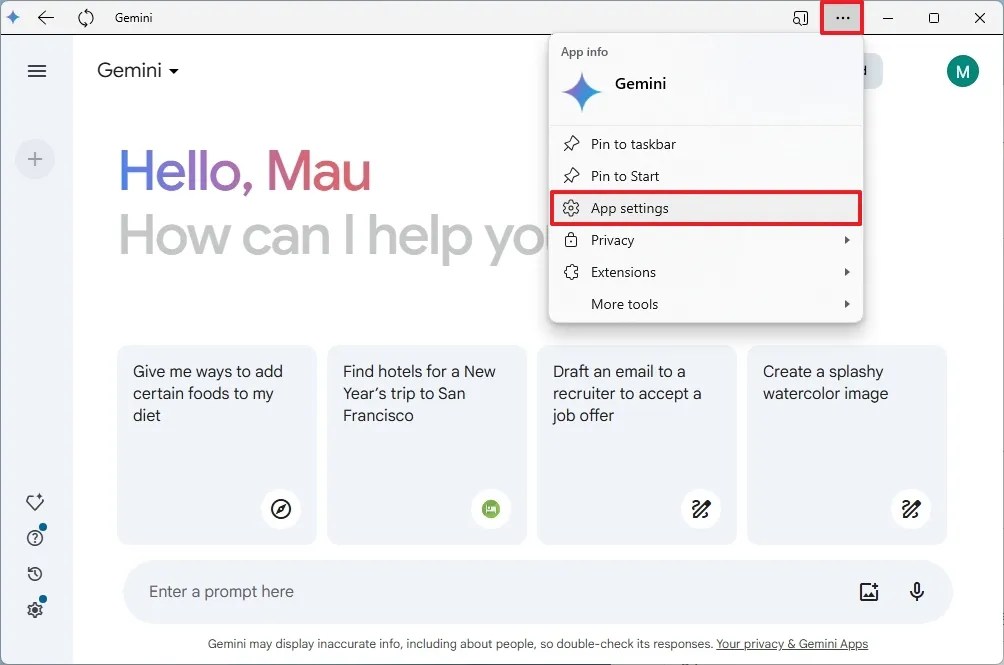Open the sidebar Settings gear icon
This screenshot has height=665, width=1004.
35,610
